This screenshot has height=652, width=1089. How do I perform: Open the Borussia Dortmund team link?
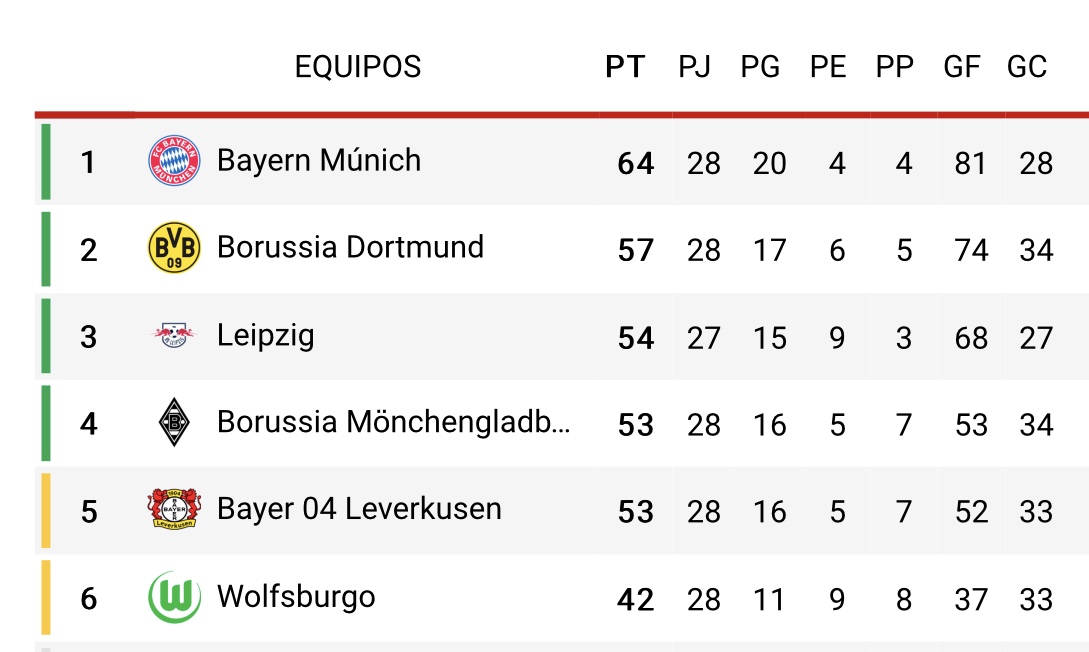[350, 247]
